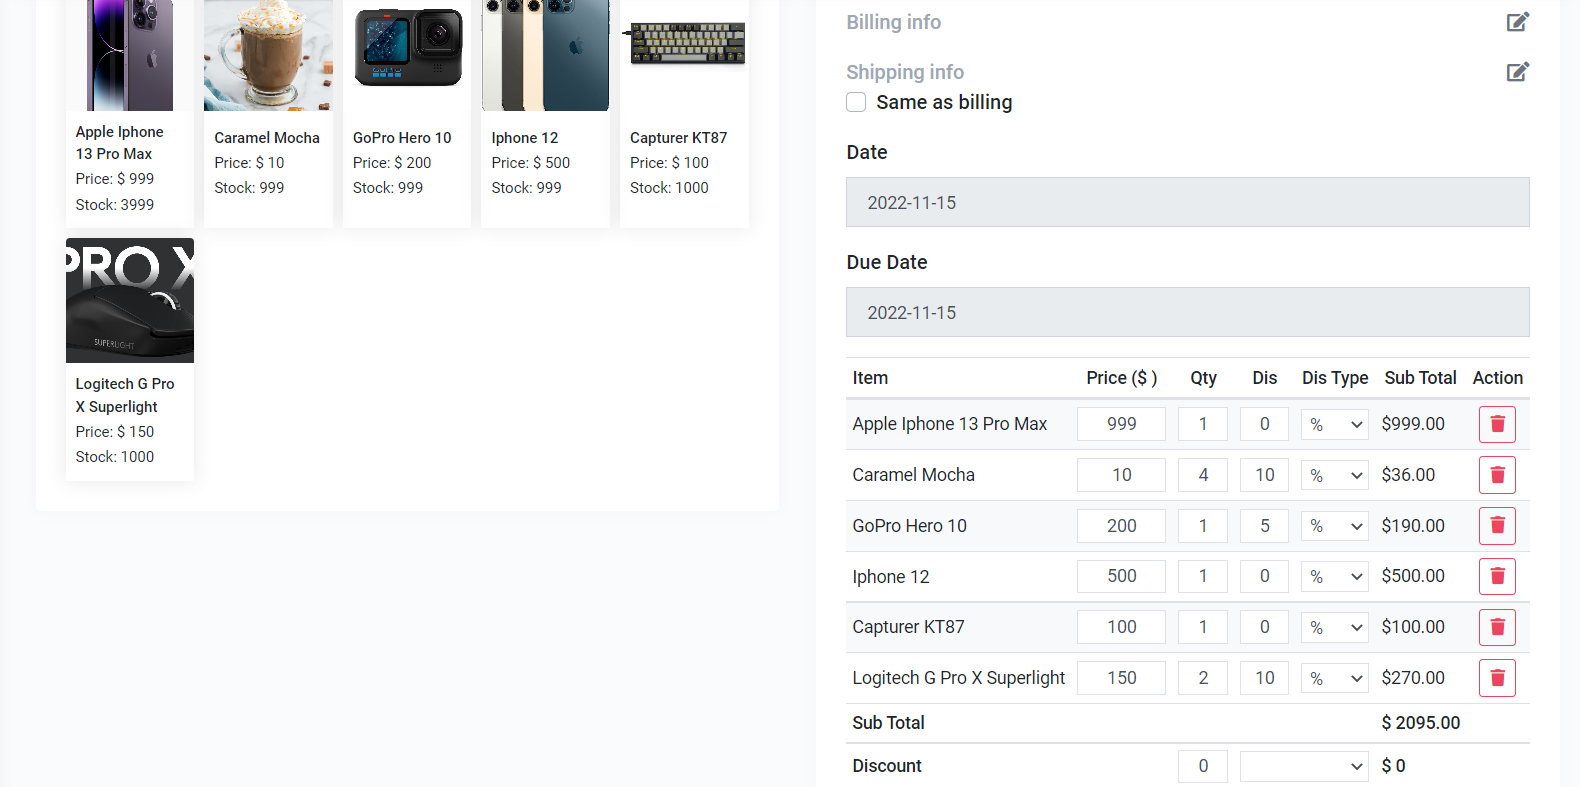Expand discount type dropdown for GoPro Hero 10
Viewport: 1580px width, 787px height.
[x=1334, y=526]
